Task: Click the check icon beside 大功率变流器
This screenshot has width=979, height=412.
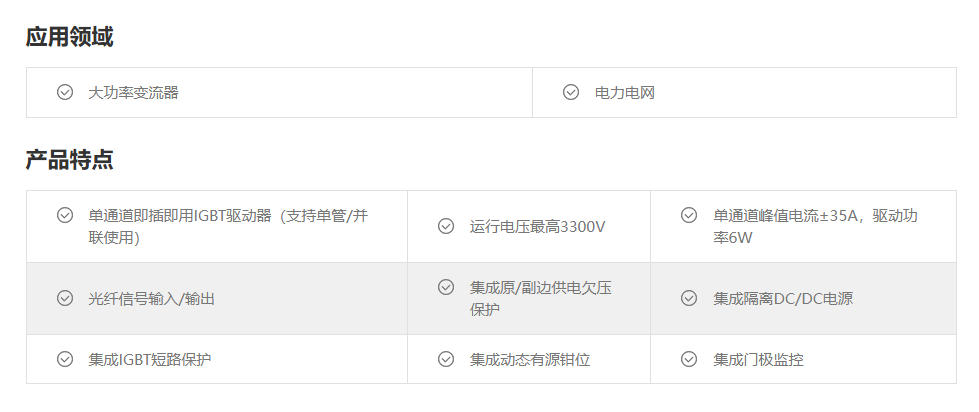Action: pos(65,92)
